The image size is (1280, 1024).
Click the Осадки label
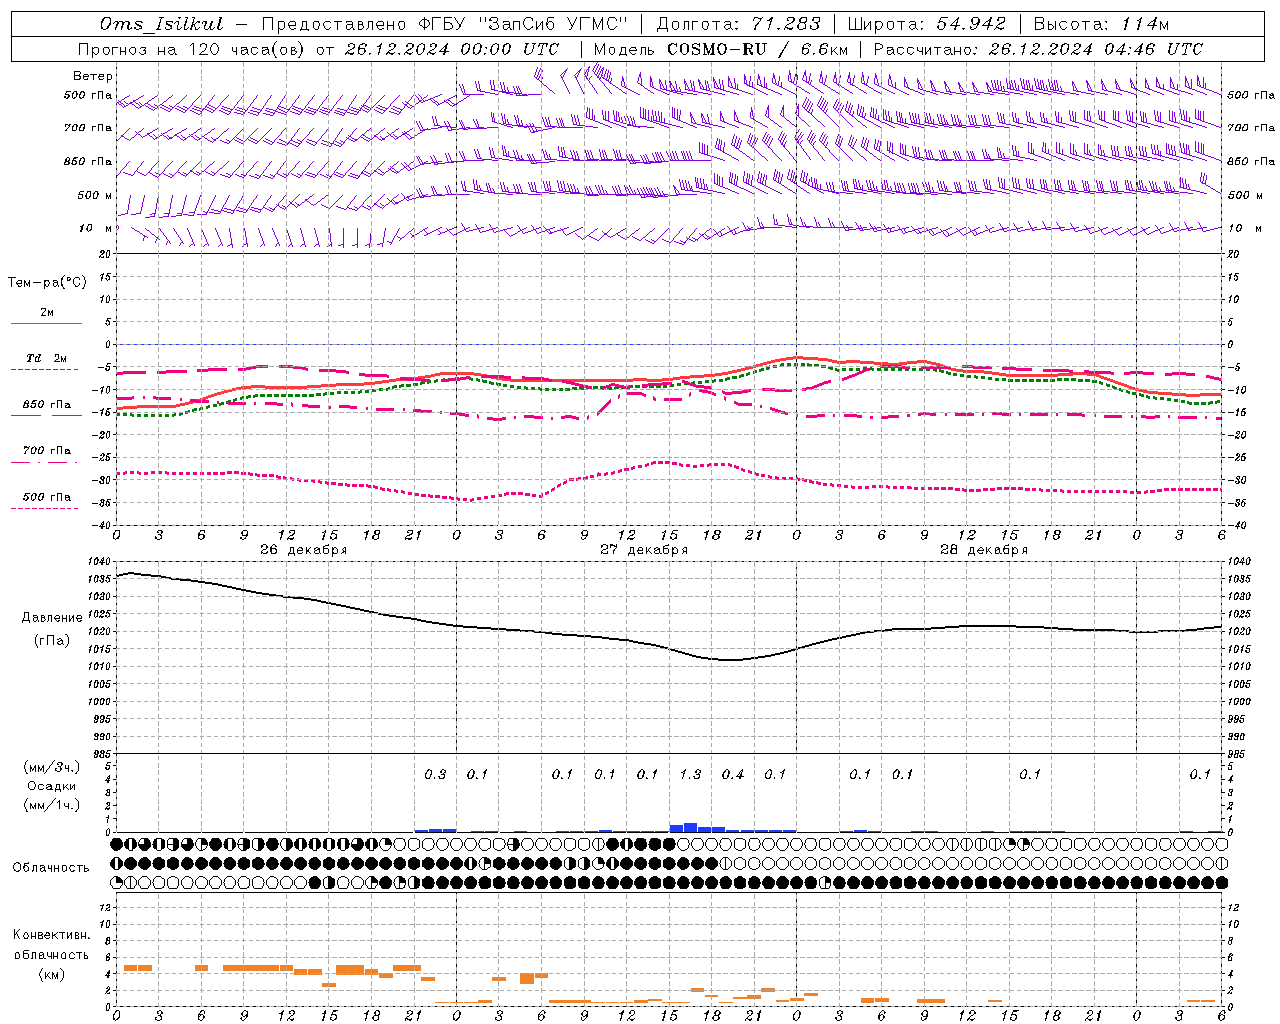pos(52,786)
